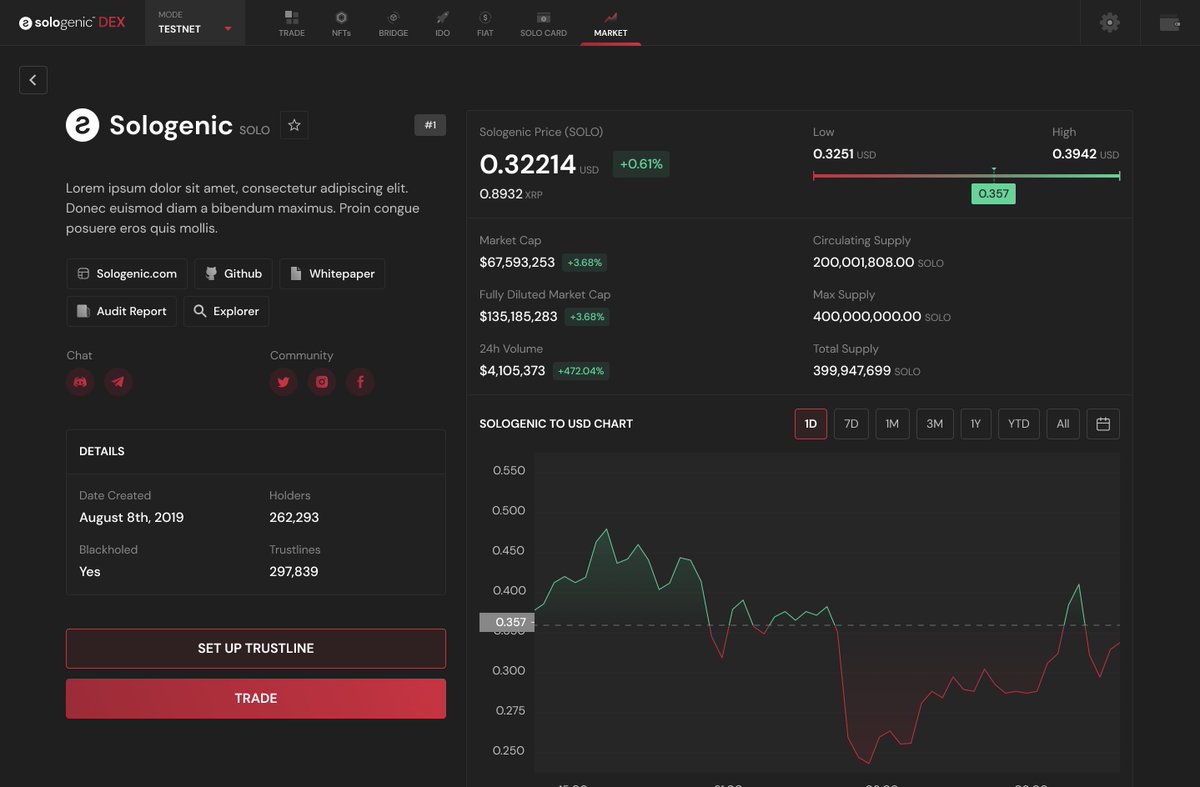The height and width of the screenshot is (787, 1200).
Task: Click the Fully Diluted value $135,185,283
Action: (519, 316)
